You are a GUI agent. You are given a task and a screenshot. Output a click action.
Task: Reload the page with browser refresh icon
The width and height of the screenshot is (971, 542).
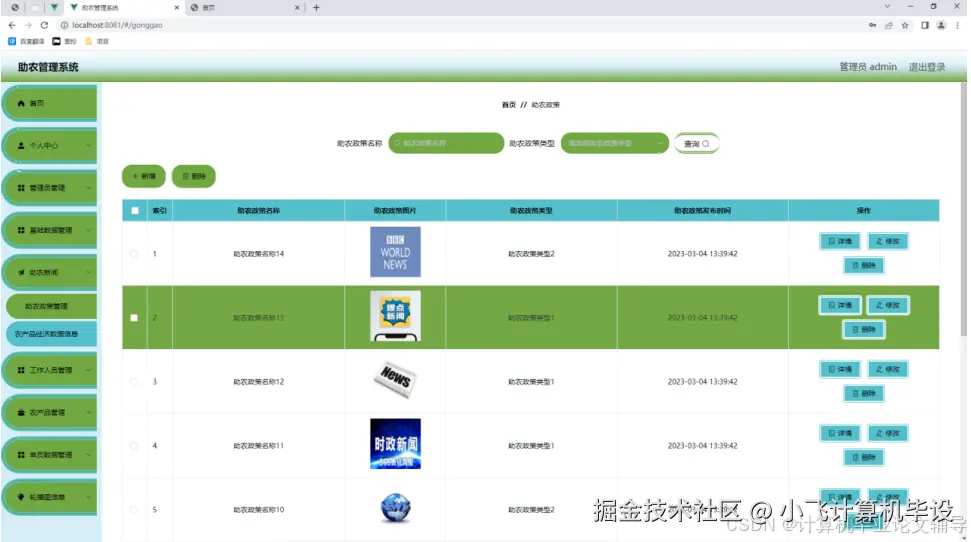(x=44, y=25)
